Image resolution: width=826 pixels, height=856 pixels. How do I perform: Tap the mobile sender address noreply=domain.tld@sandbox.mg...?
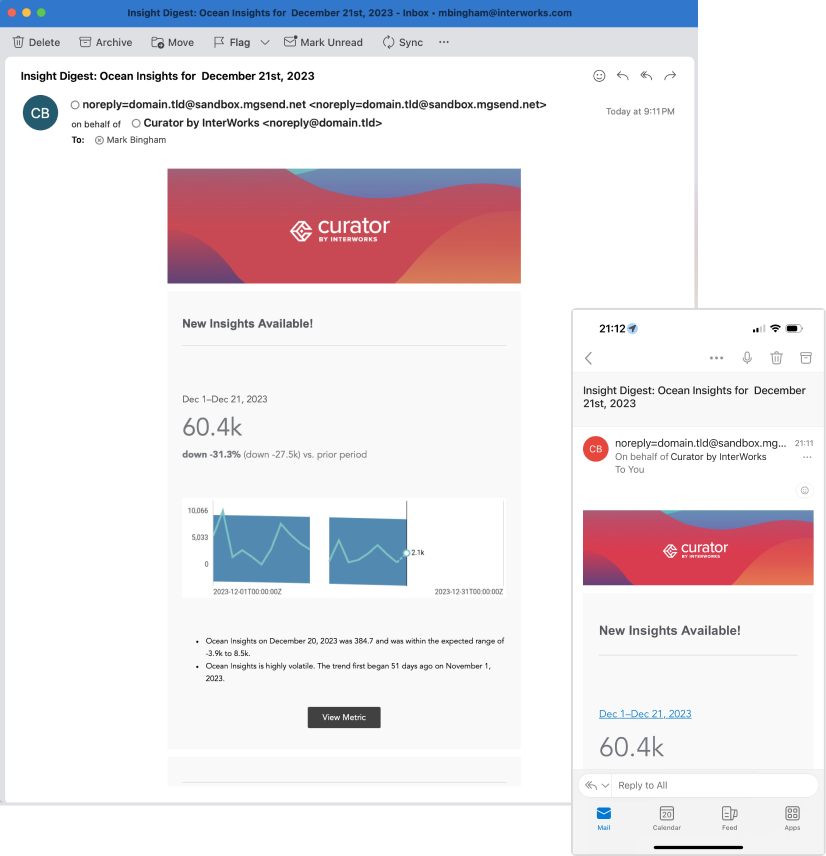click(x=700, y=443)
